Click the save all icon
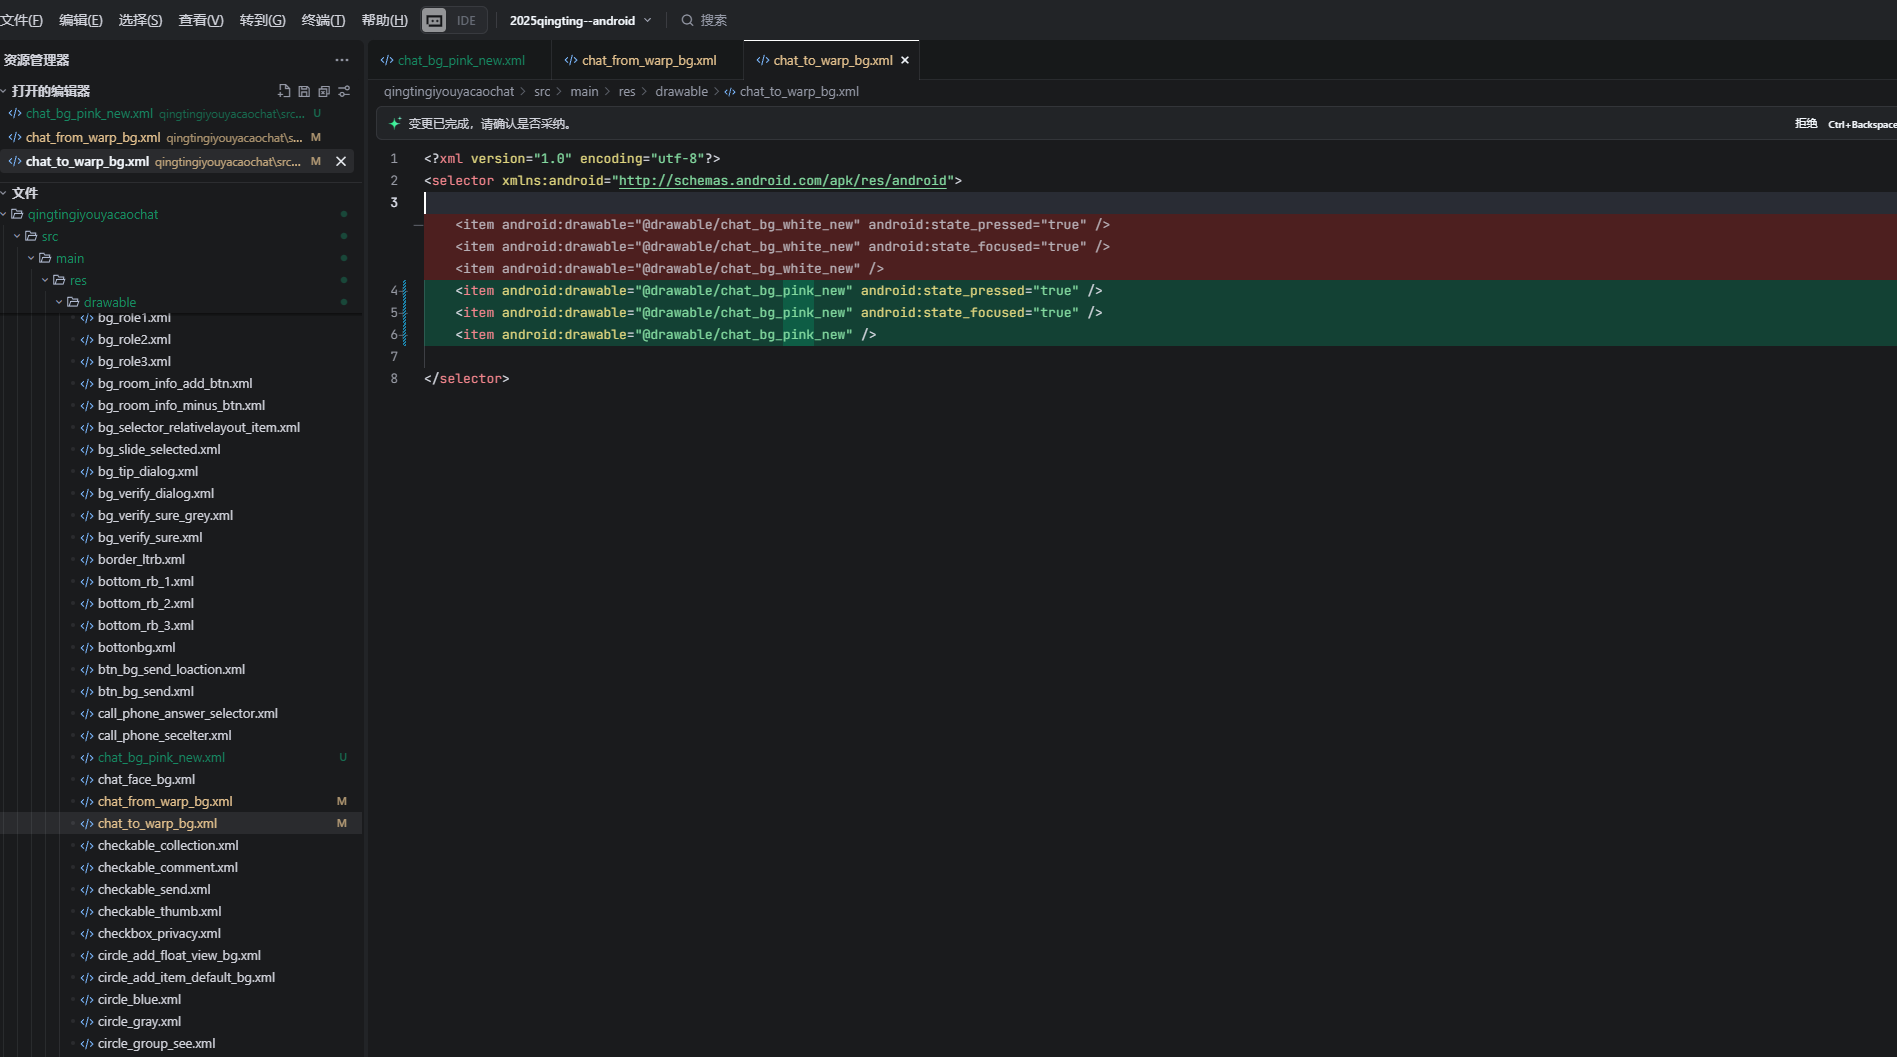Viewport: 1897px width, 1057px height. 304,91
